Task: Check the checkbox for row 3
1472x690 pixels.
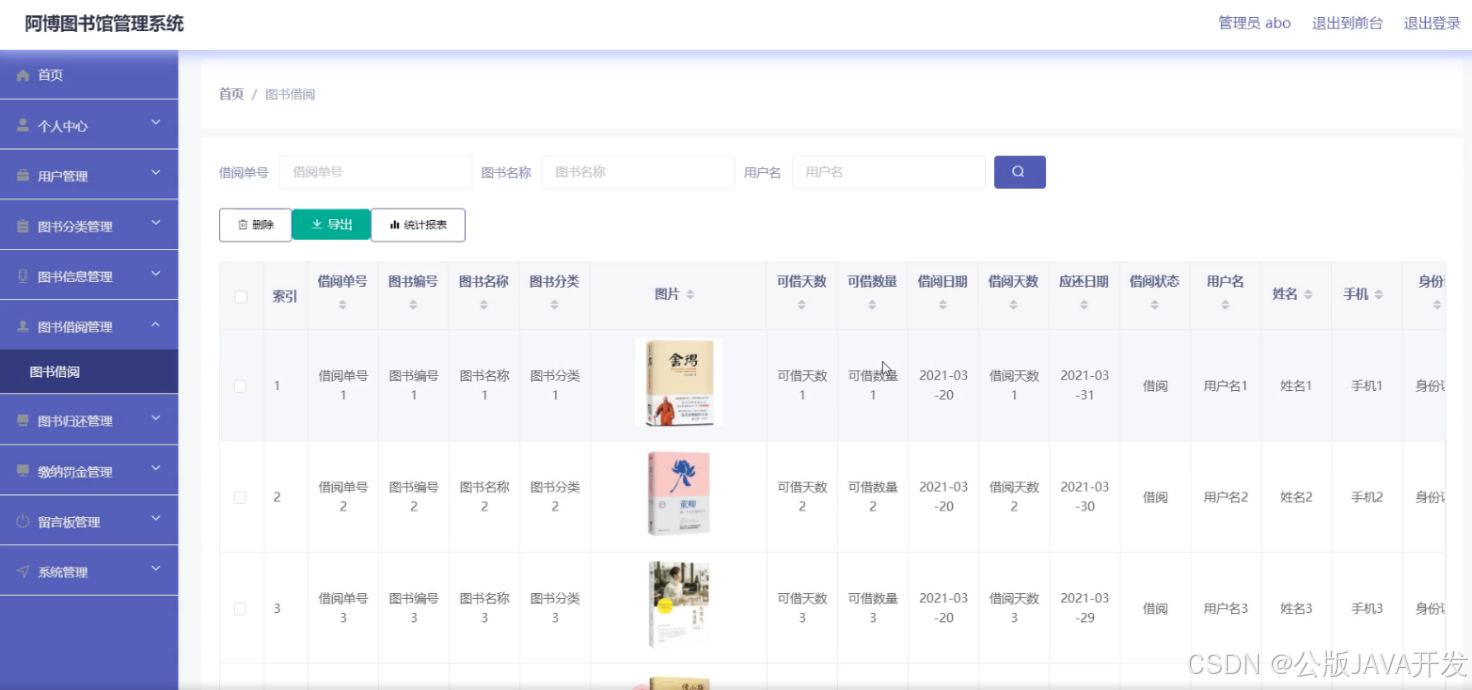Action: [240, 608]
